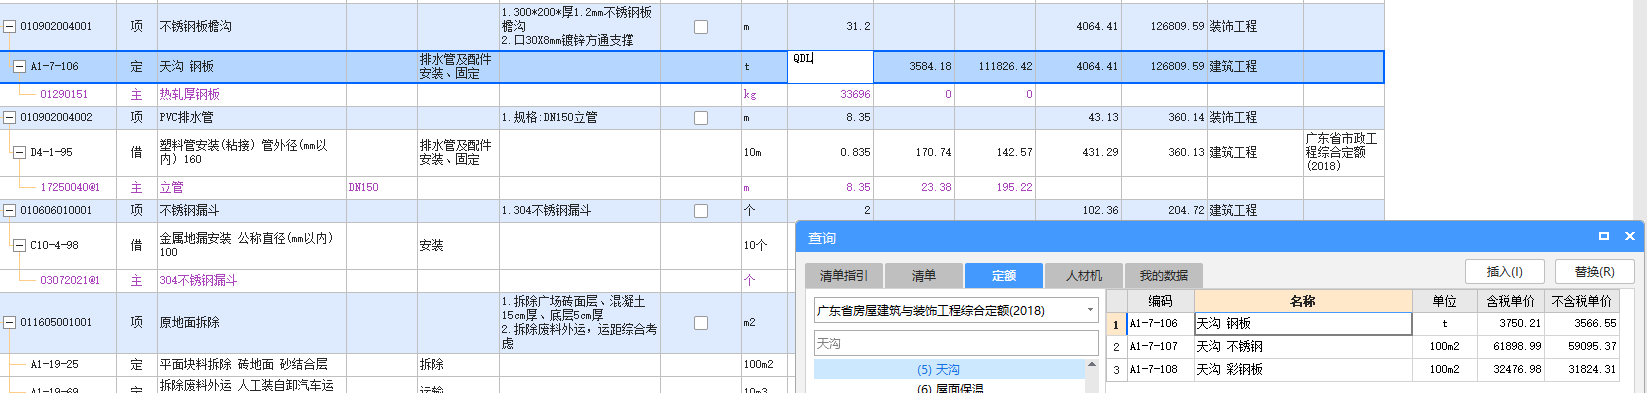
Task: Click the 排水管及配件安装、固定 cell in D4-1-95 row
Action: click(x=457, y=153)
